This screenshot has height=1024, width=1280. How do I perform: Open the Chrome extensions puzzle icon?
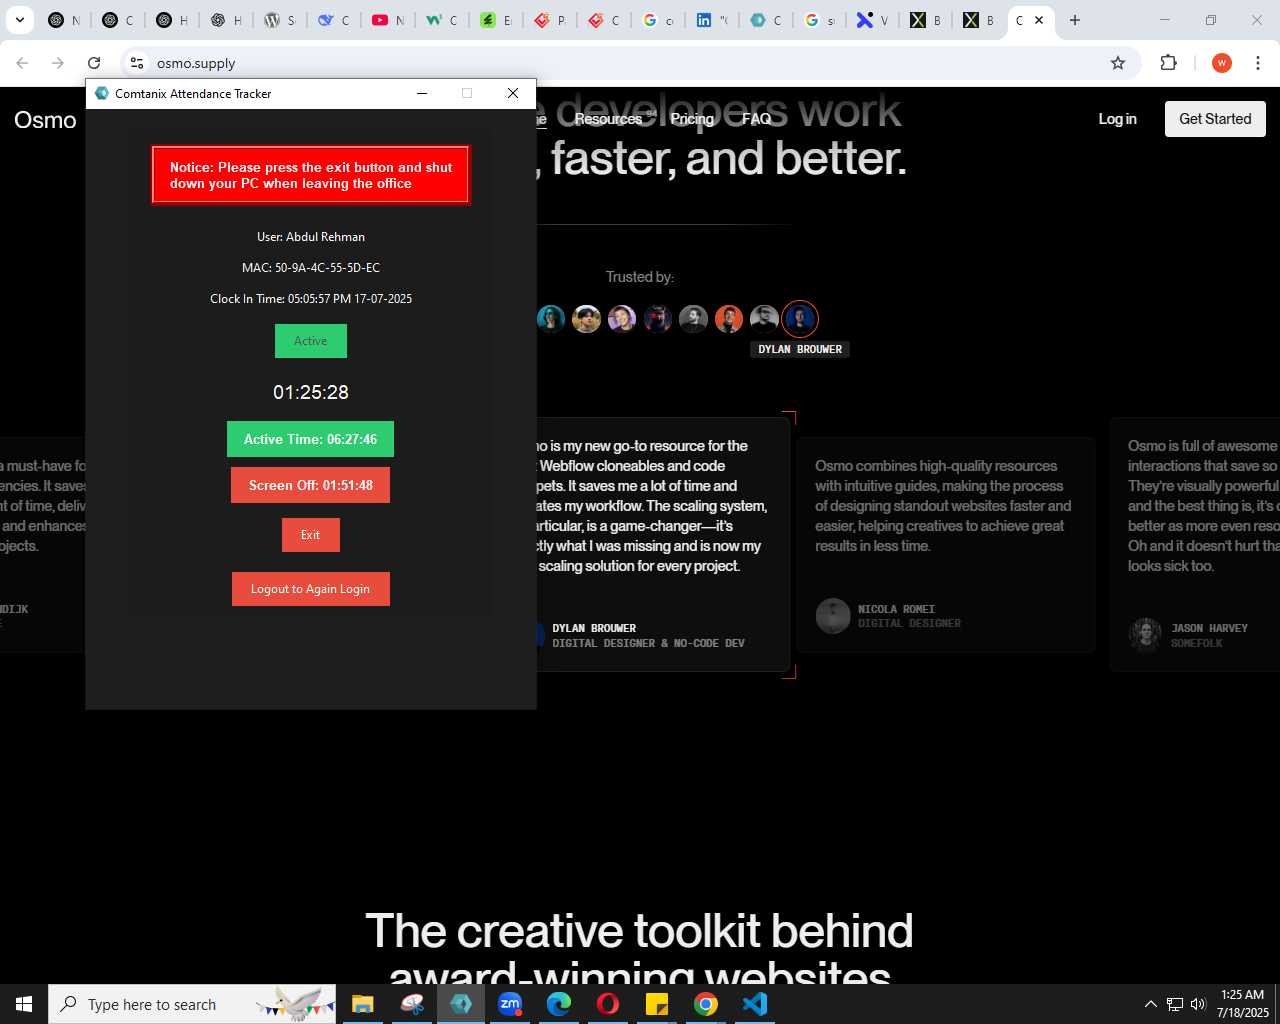1168,63
